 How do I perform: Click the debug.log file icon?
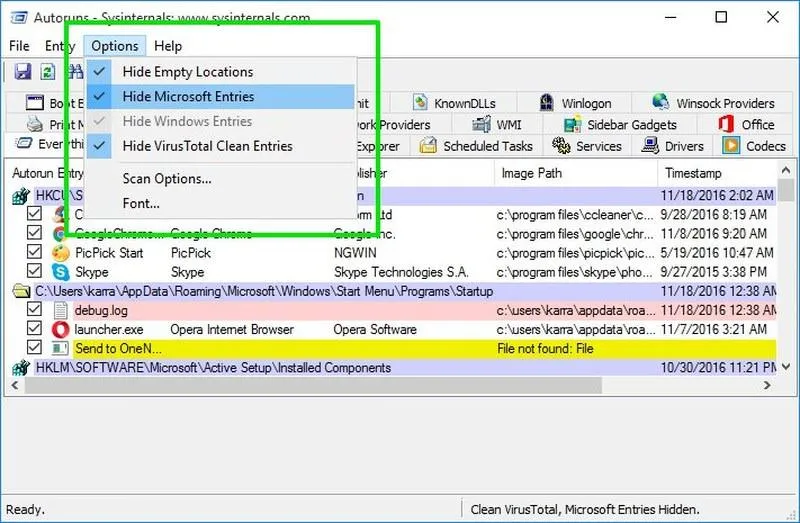pos(61,310)
